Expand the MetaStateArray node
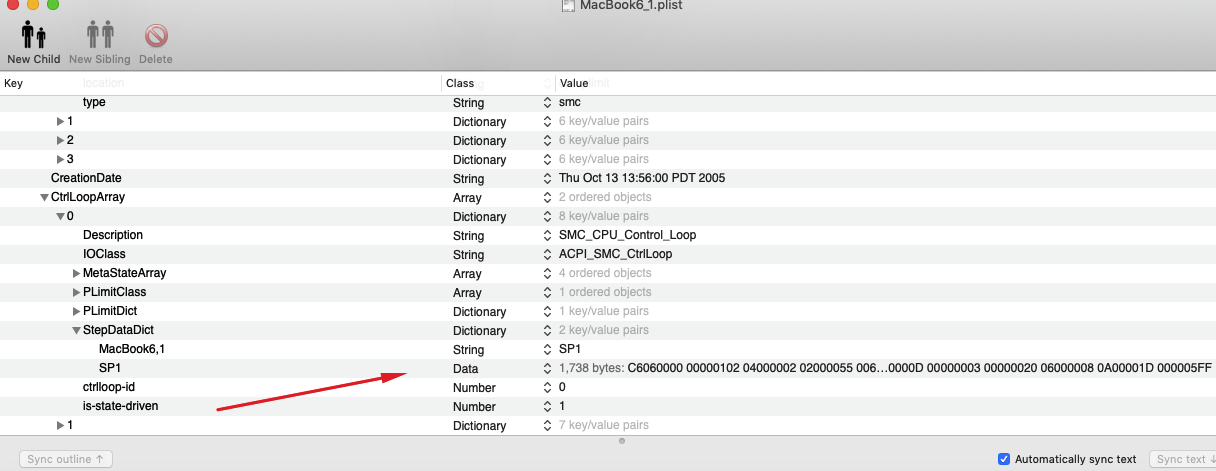The height and width of the screenshot is (471, 1216). tap(77, 274)
